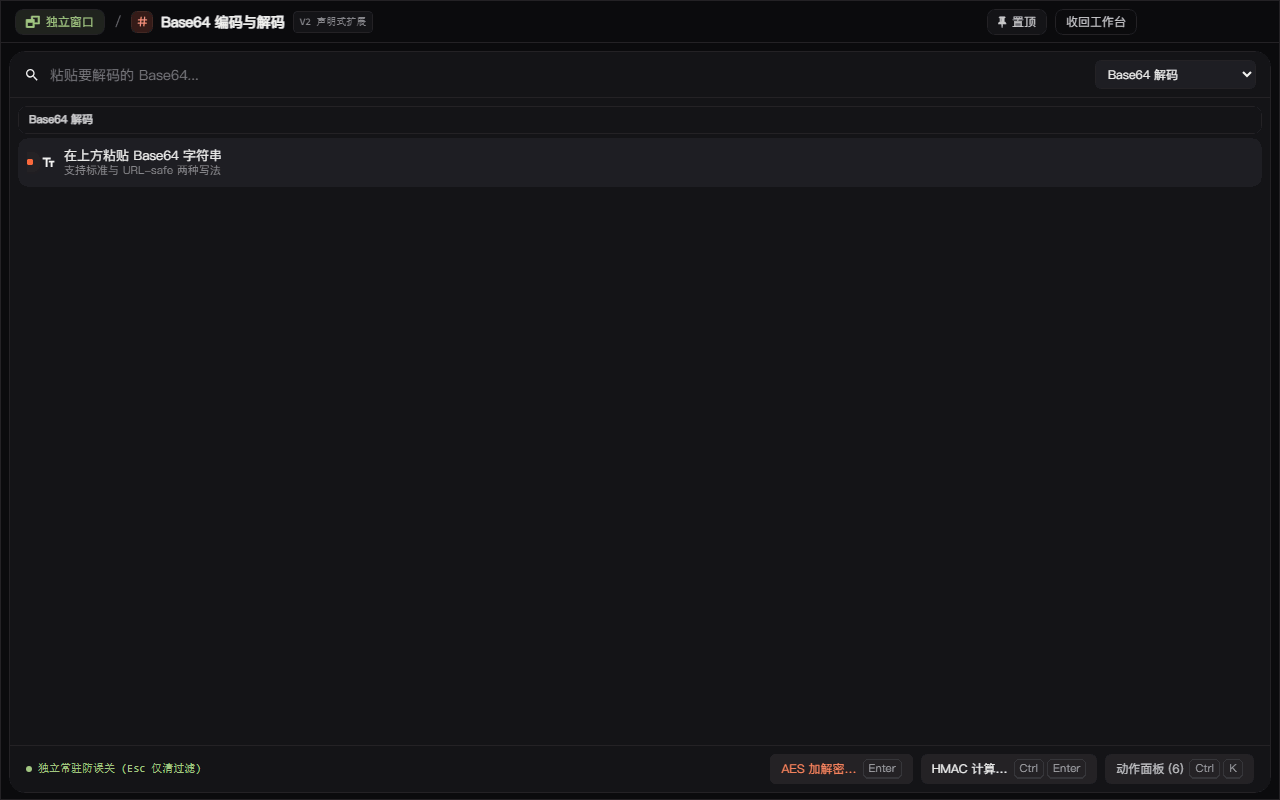Click the Base64 解码 section header
The width and height of the screenshot is (1280, 800).
[640, 120]
